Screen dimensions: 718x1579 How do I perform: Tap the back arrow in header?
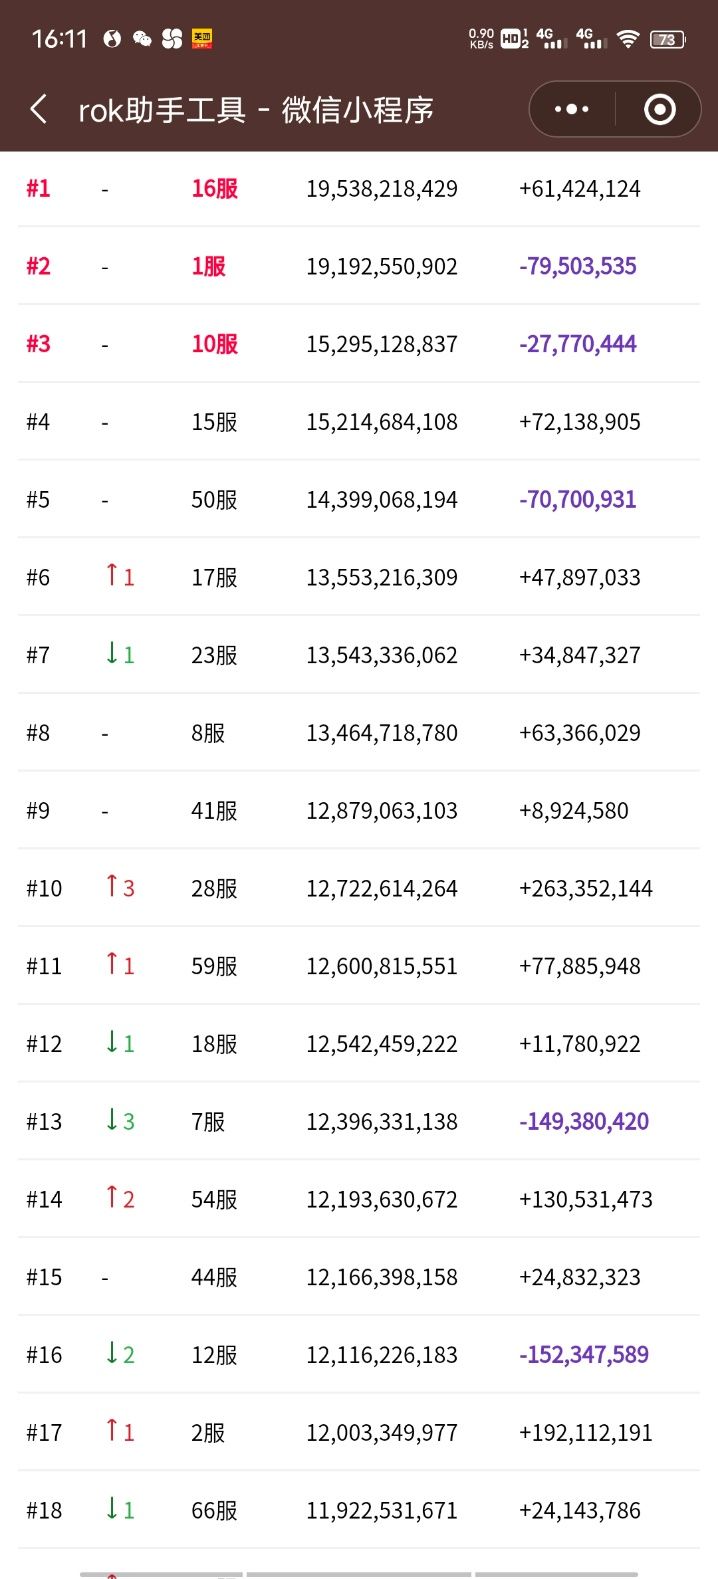(x=39, y=109)
